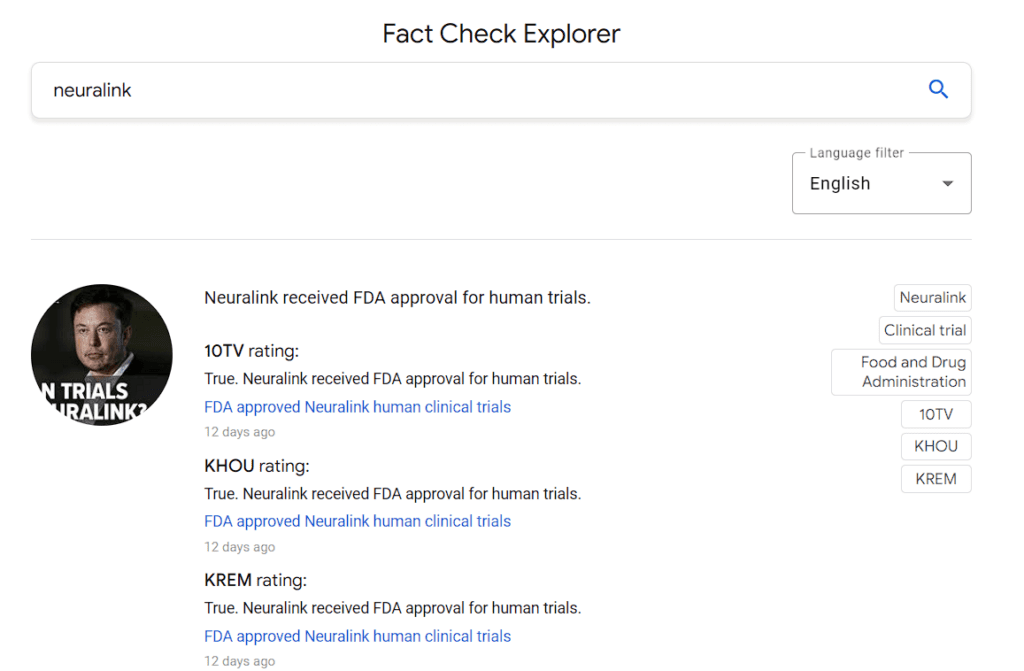The width and height of the screenshot is (1024, 671).
Task: Open the first FDA approved Neuralink trials link
Action: coord(357,406)
